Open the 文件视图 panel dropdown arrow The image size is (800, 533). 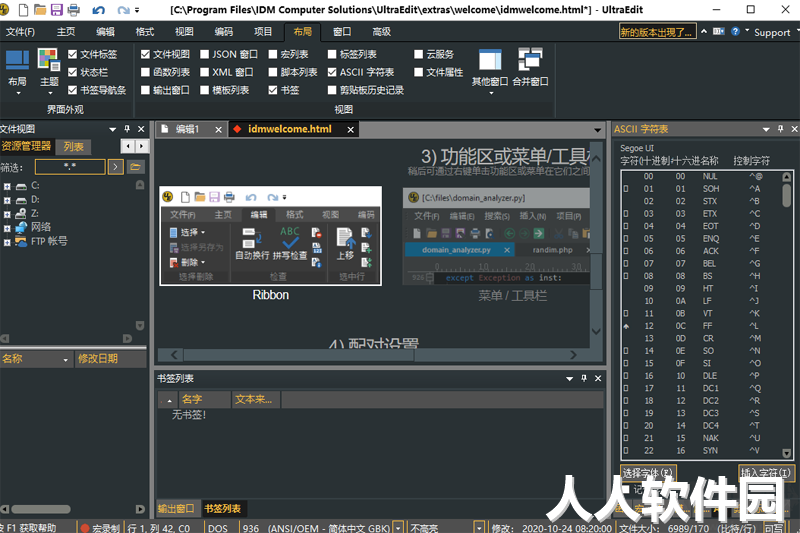tap(113, 129)
